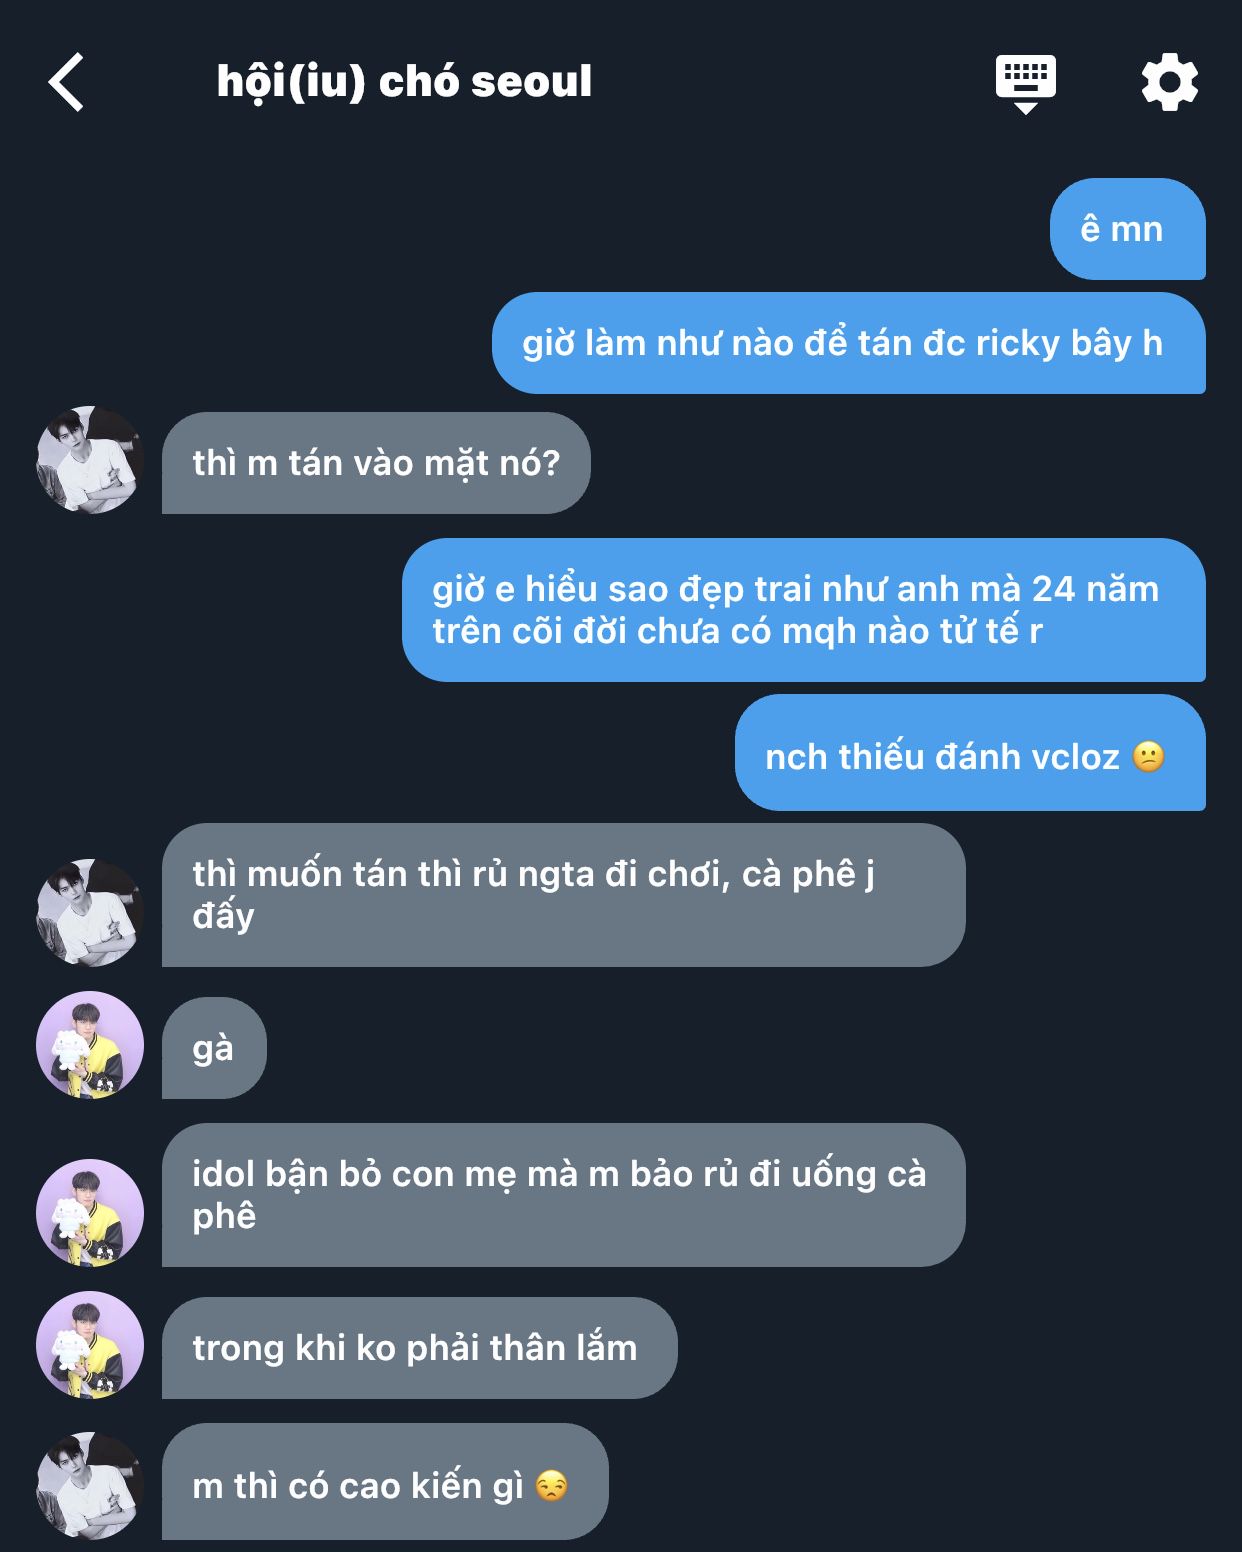The image size is (1242, 1552).
Task: Select the 'gà' message bubble
Action: click(214, 1048)
